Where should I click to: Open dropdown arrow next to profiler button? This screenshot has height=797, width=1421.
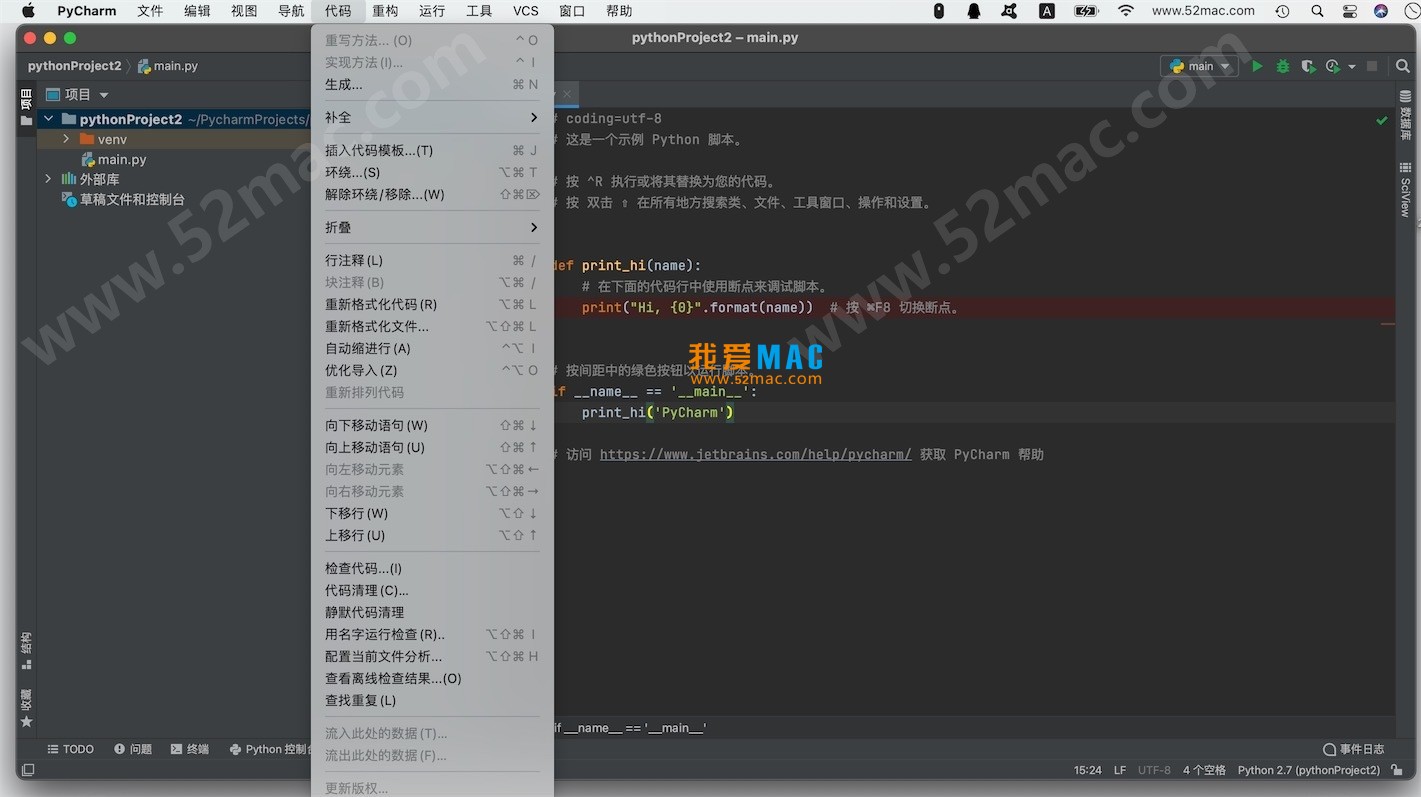1352,67
